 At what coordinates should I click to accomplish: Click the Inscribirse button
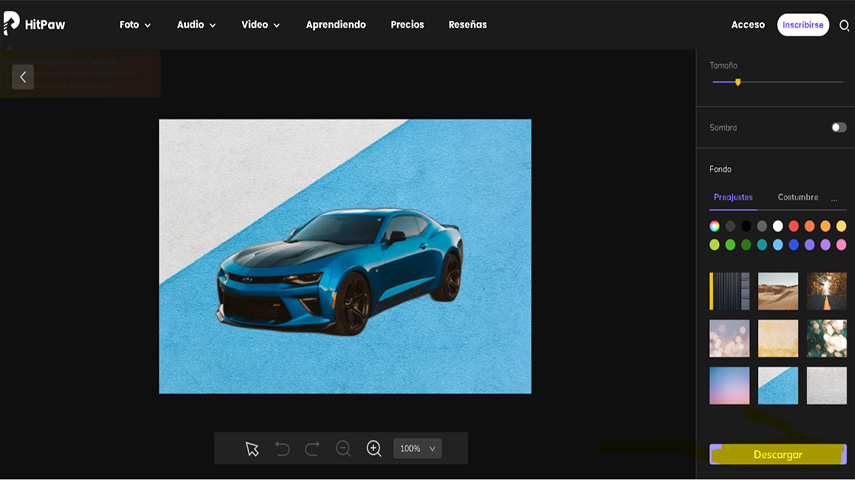click(802, 25)
